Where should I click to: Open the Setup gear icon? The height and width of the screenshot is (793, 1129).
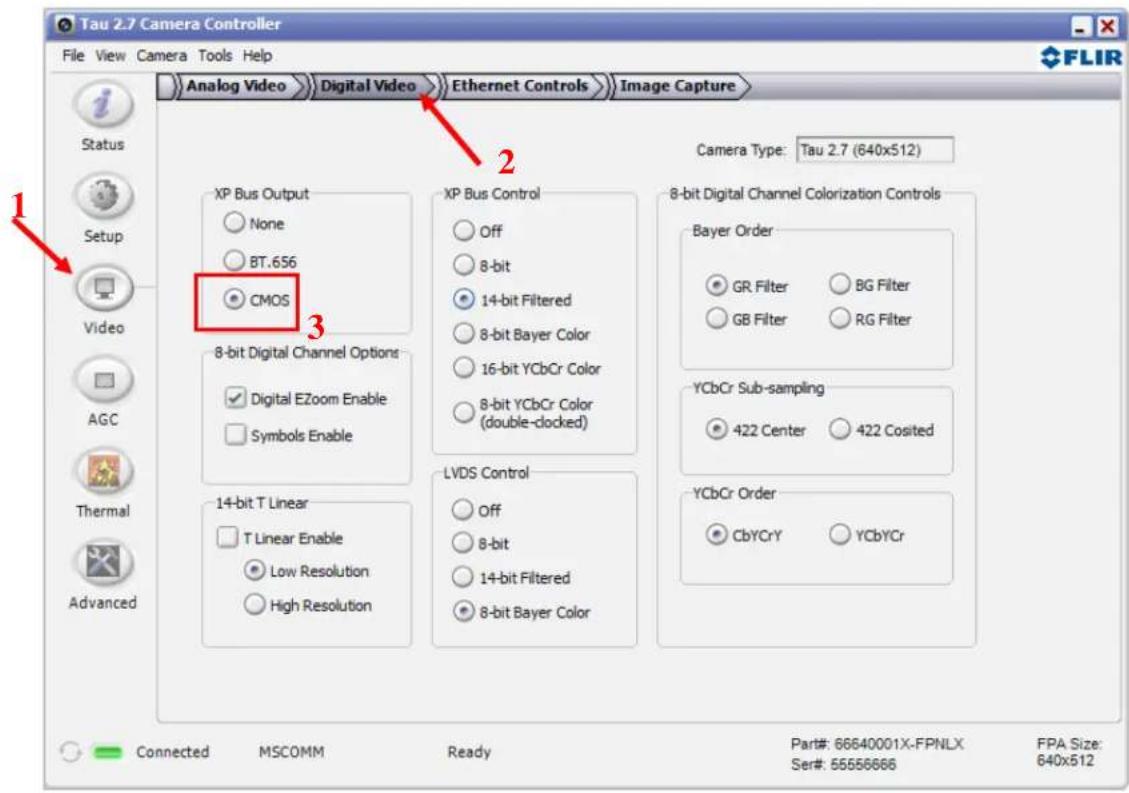pyautogui.click(x=103, y=196)
